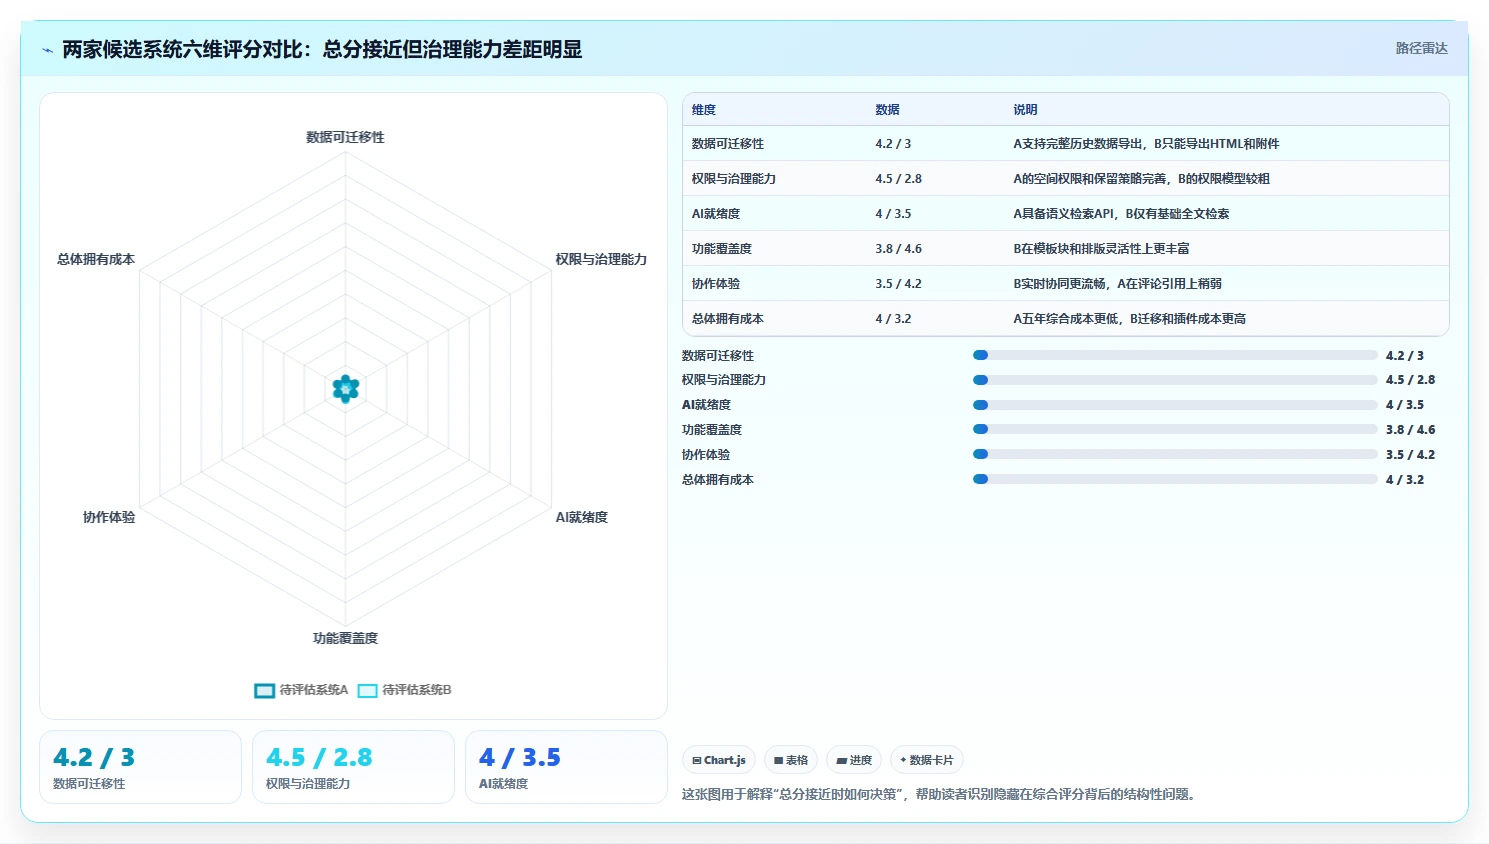Click the 数据 table column header
The width and height of the screenshot is (1489, 844).
[x=887, y=110]
